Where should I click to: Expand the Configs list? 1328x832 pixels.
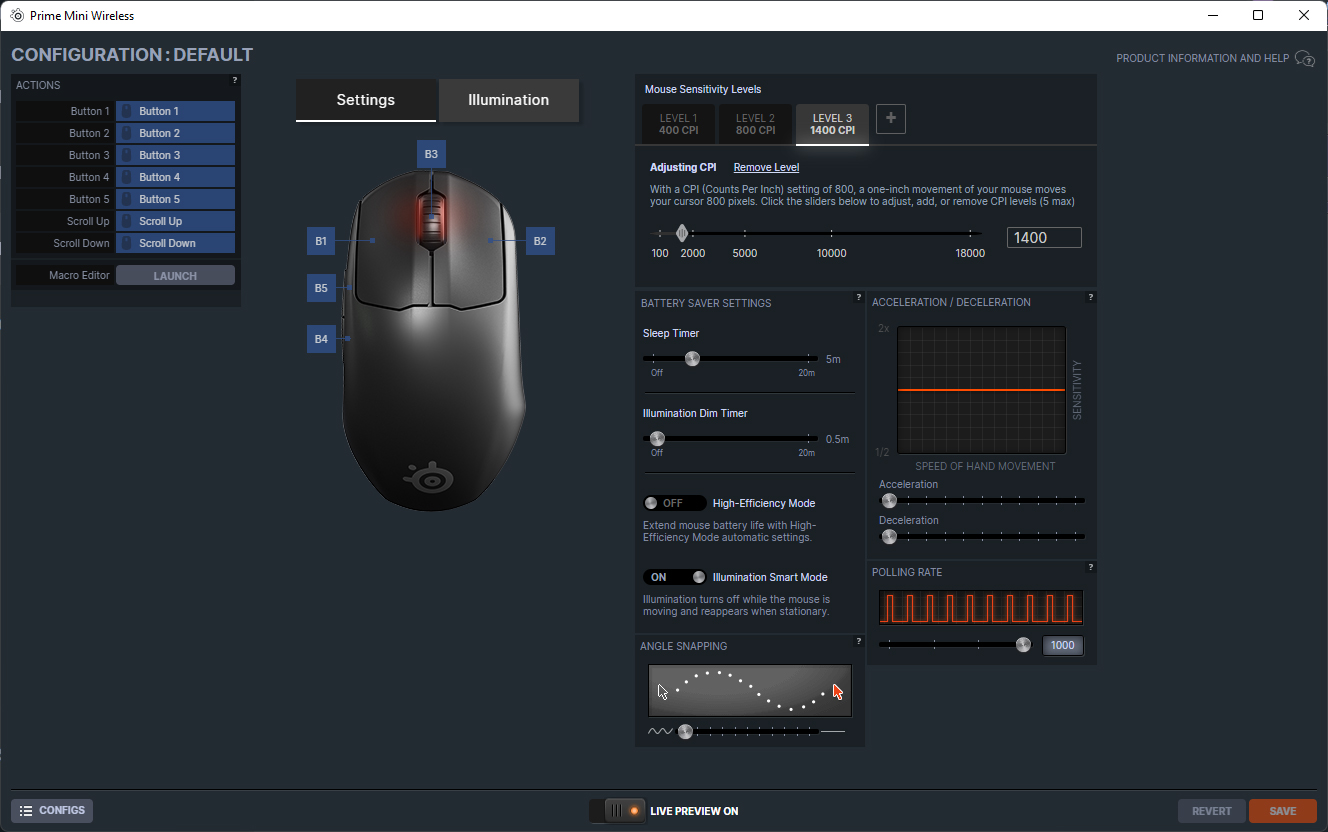52,810
